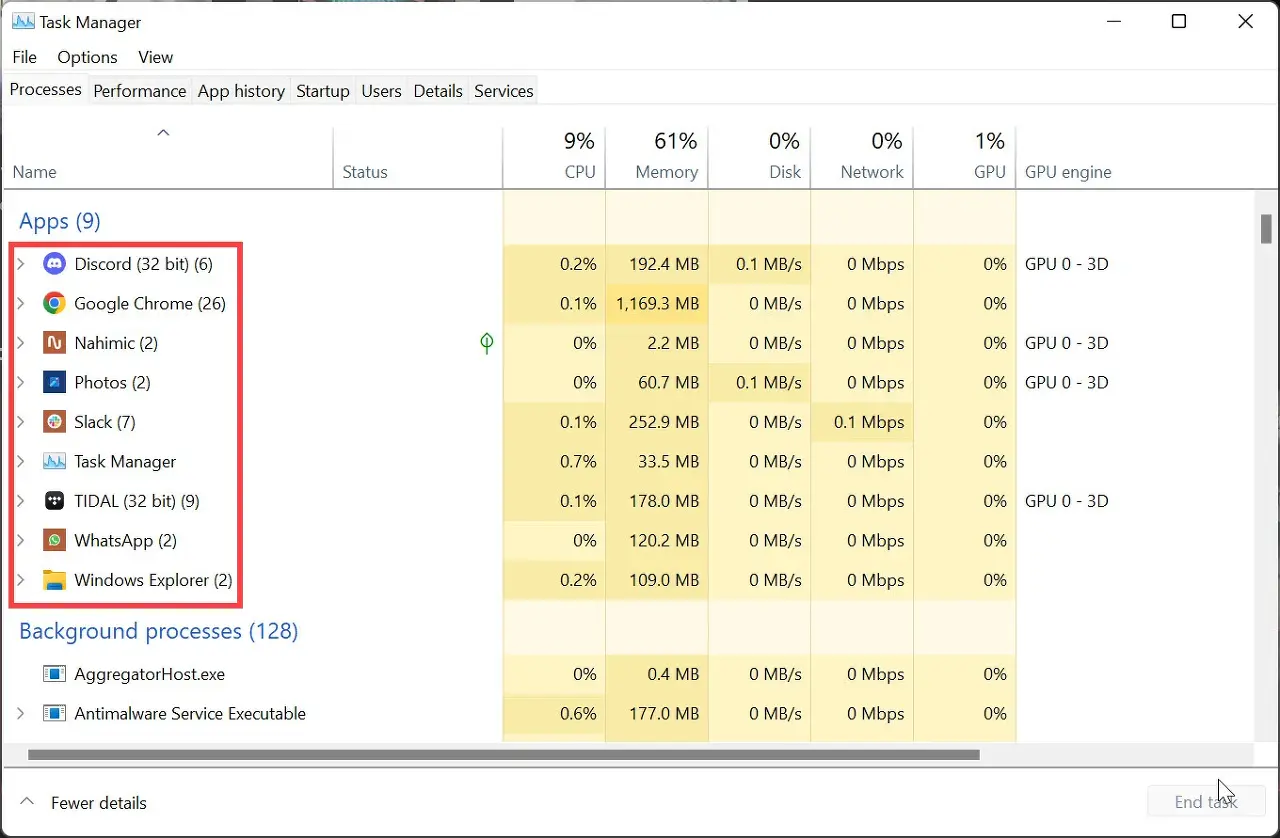
Task: Sort by the Name column header
Action: coord(167,157)
